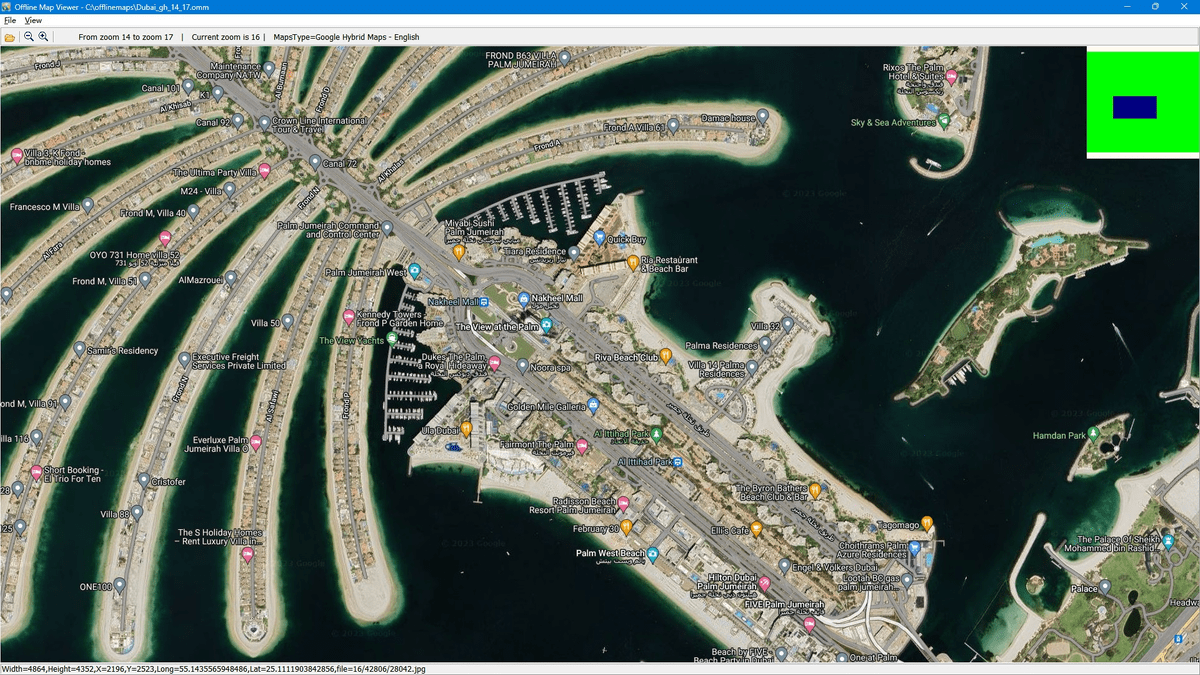Click the zoom out magnifier button
Screen dimensions: 1200x675
29,37
